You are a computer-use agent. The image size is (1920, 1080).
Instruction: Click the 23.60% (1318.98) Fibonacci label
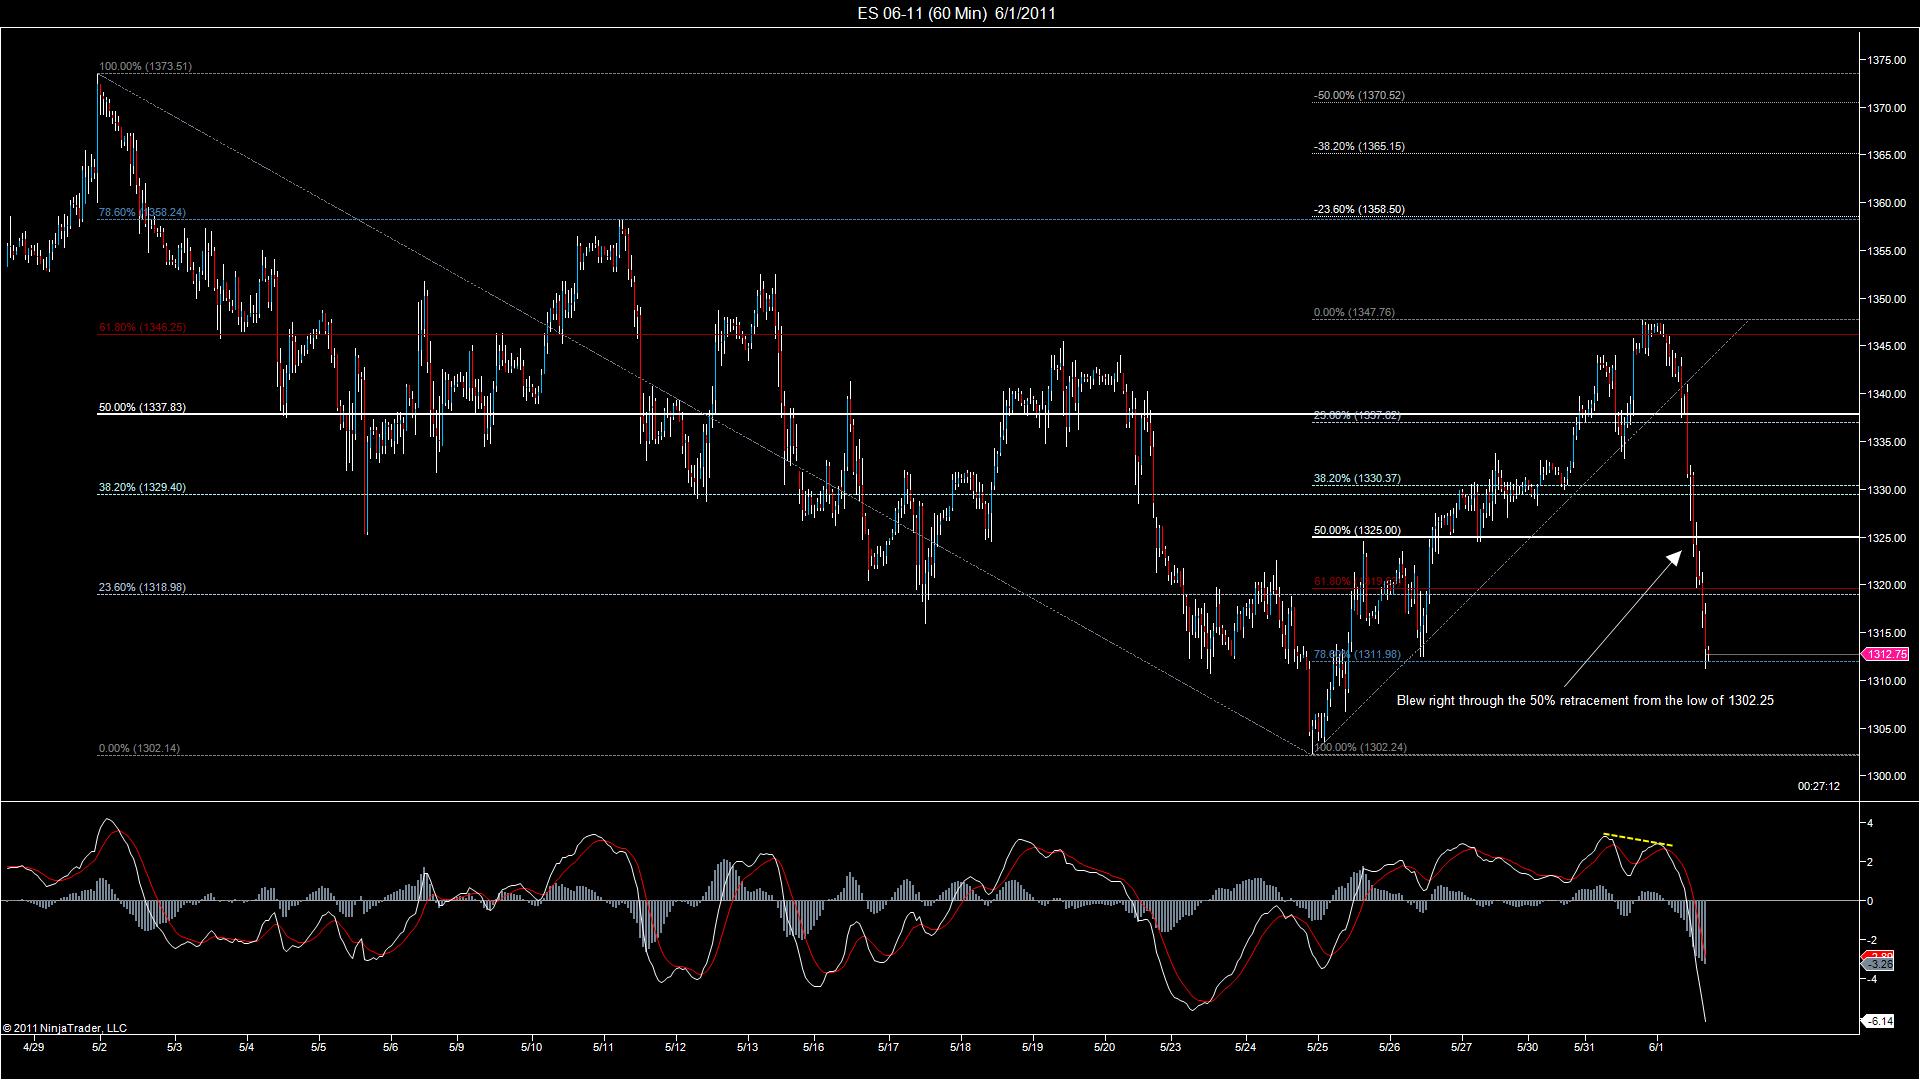click(x=142, y=588)
